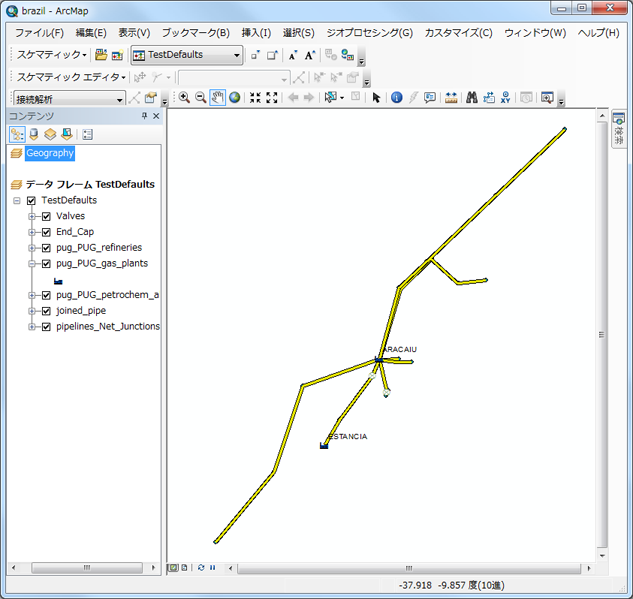Screen dimensions: 633x599
Task: Open the TestDefaults diagram dropdown
Action: [x=237, y=55]
